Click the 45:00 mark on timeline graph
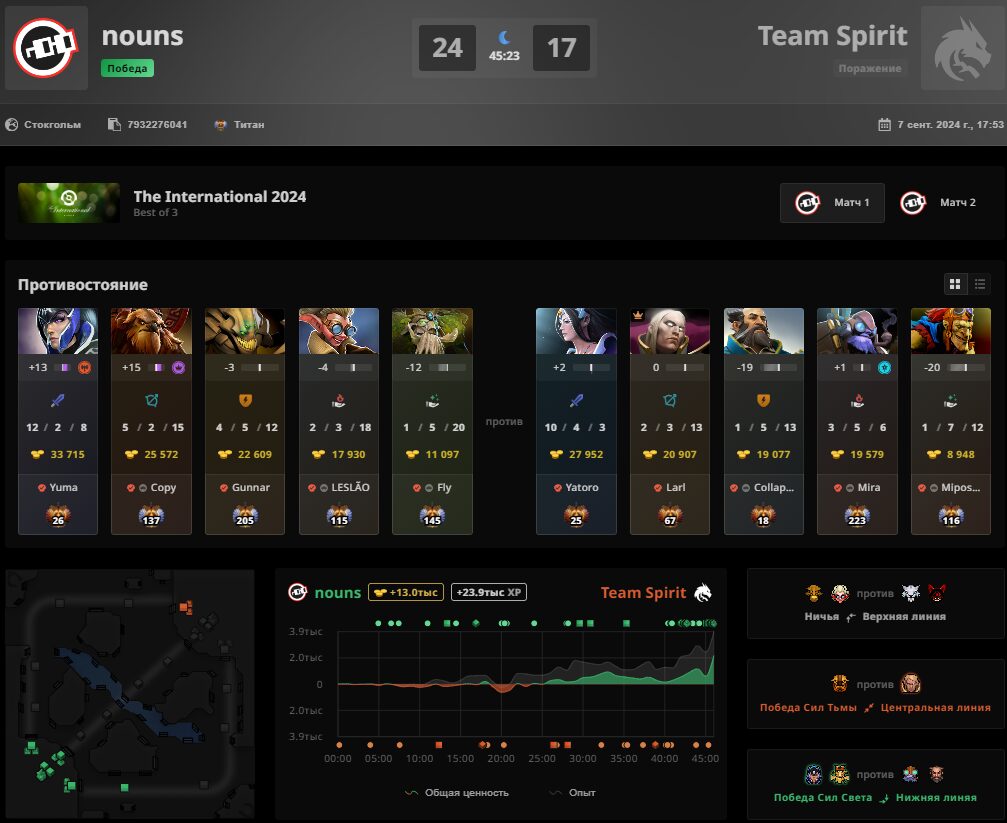Image resolution: width=1007 pixels, height=823 pixels. click(705, 759)
